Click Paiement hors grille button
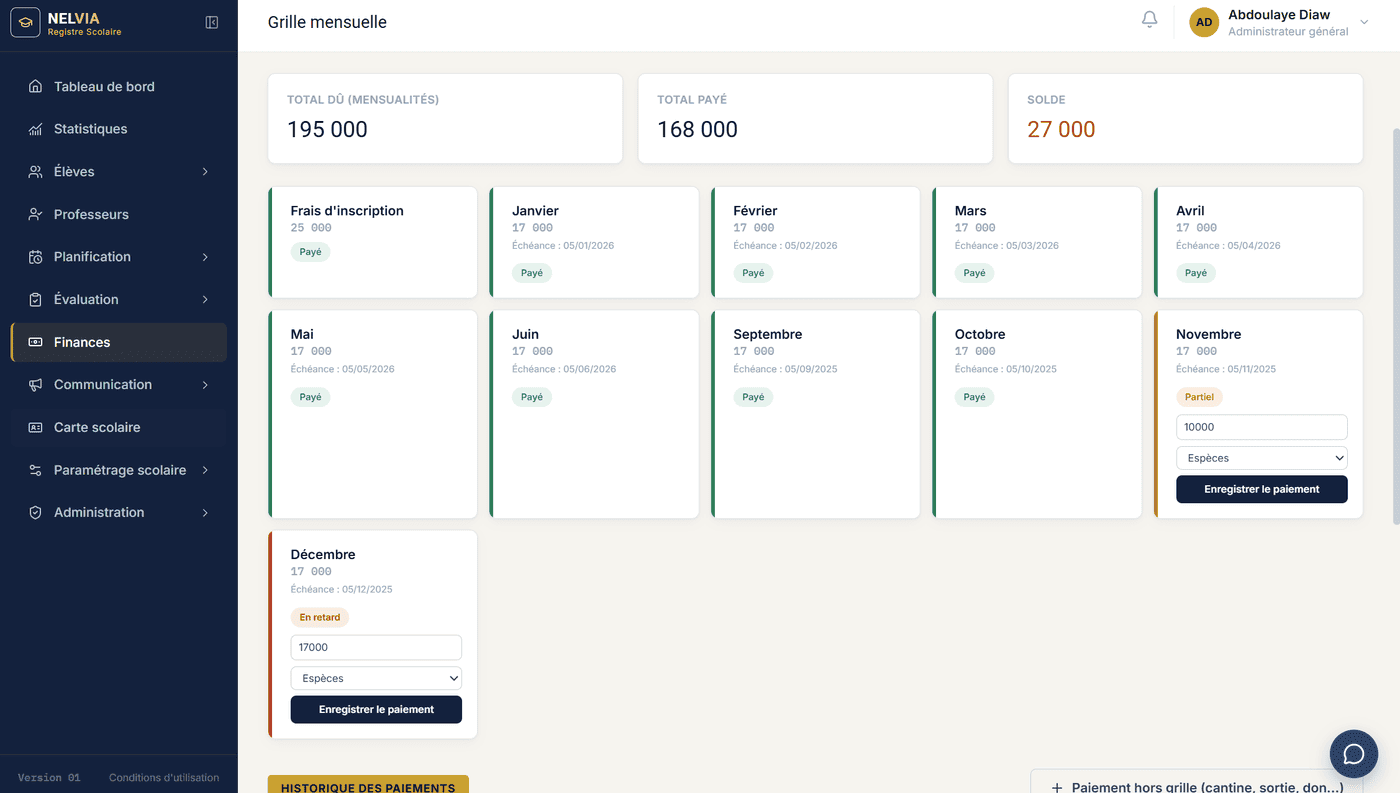This screenshot has width=1400, height=793. pos(1196,781)
